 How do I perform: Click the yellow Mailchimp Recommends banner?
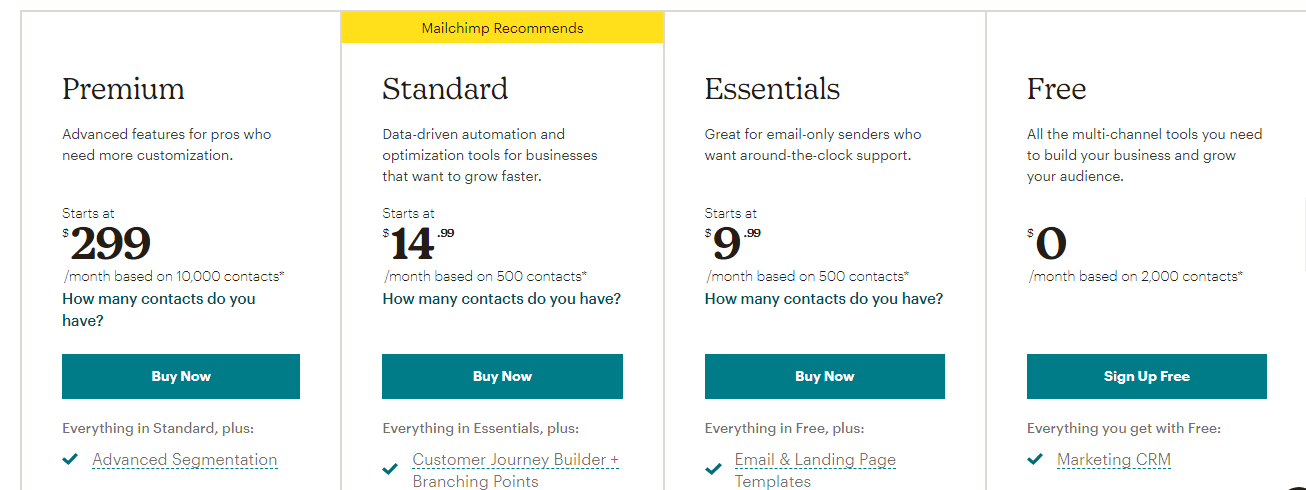click(502, 28)
